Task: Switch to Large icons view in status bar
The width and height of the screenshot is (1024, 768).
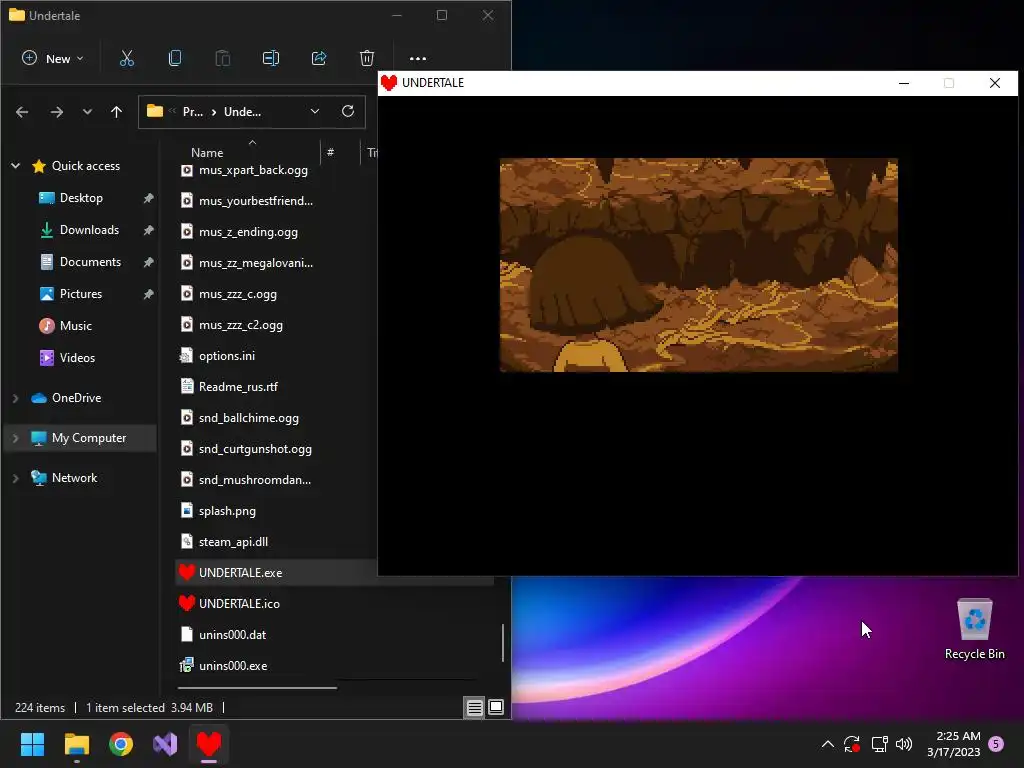Action: pyautogui.click(x=496, y=707)
